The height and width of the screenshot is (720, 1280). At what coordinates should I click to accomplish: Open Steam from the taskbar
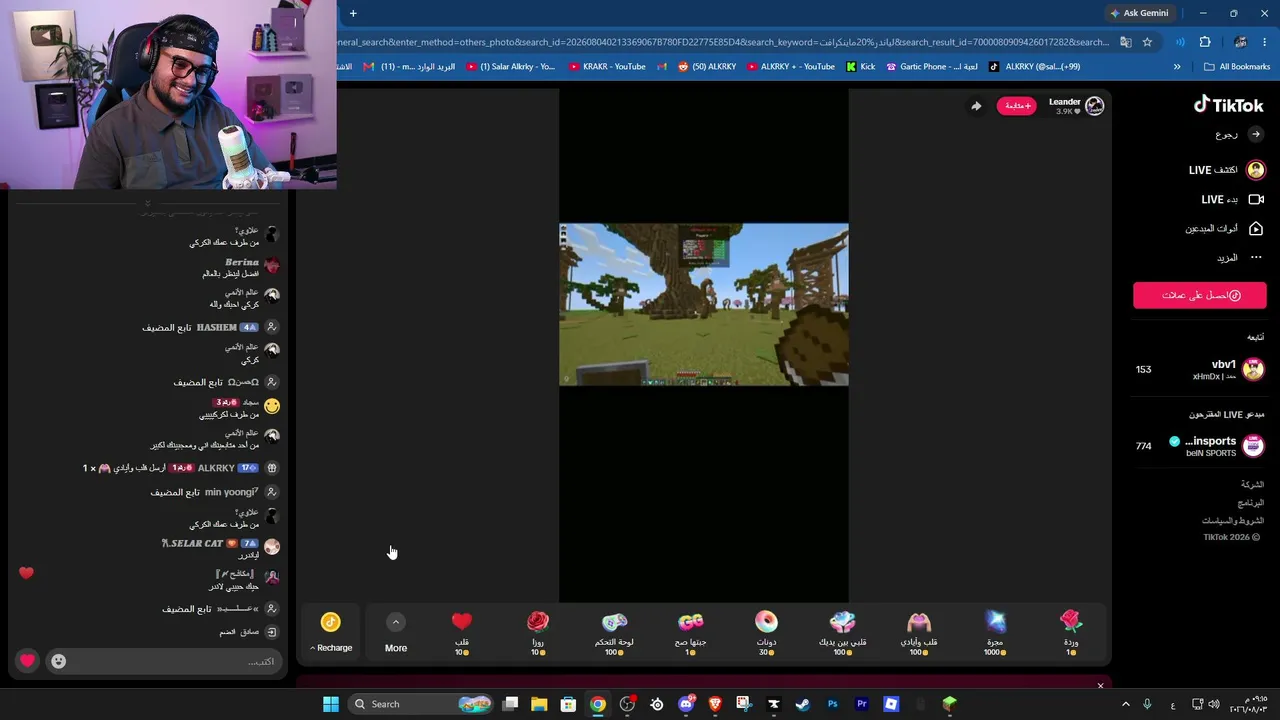pyautogui.click(x=803, y=704)
